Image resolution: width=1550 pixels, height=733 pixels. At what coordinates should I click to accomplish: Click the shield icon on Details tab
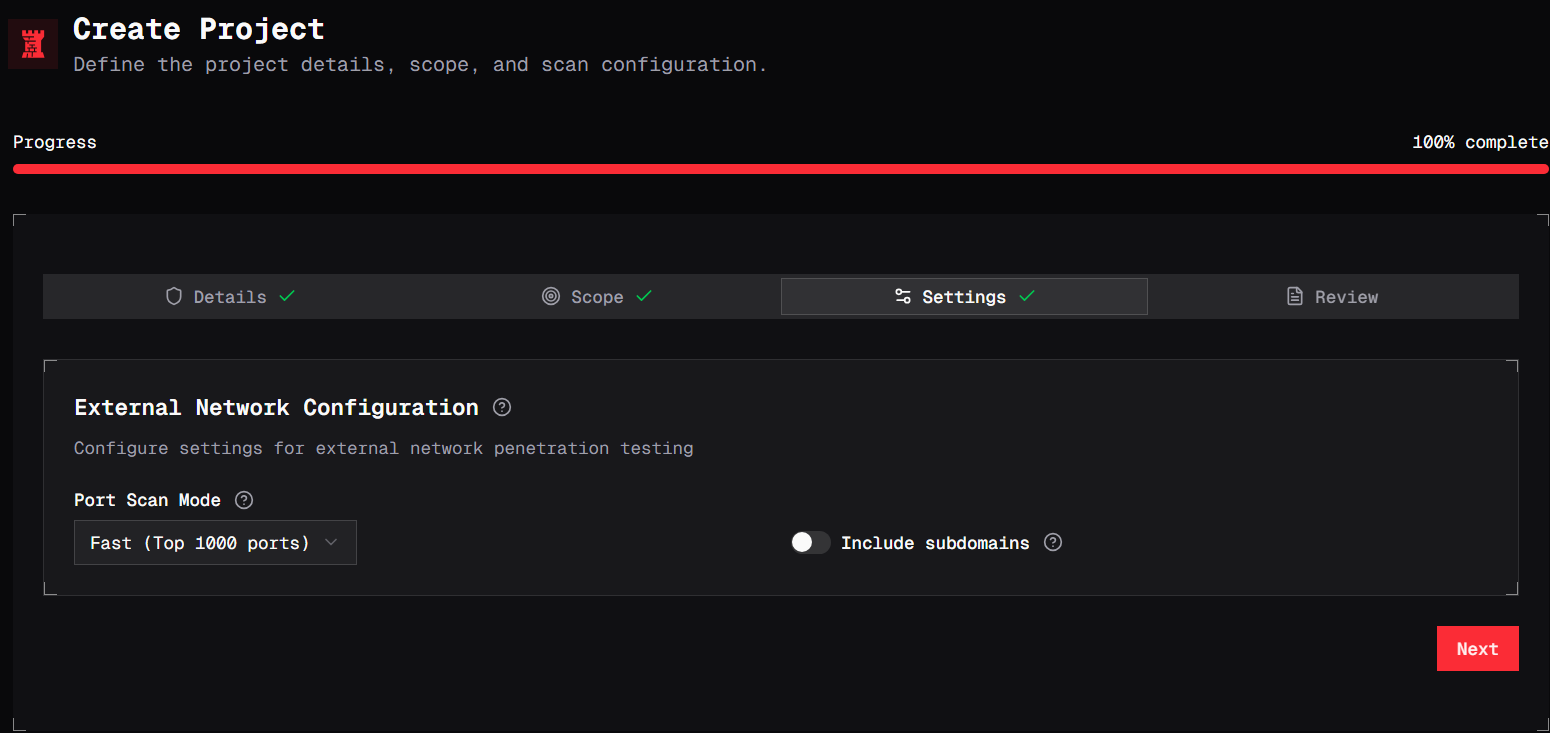(x=174, y=297)
